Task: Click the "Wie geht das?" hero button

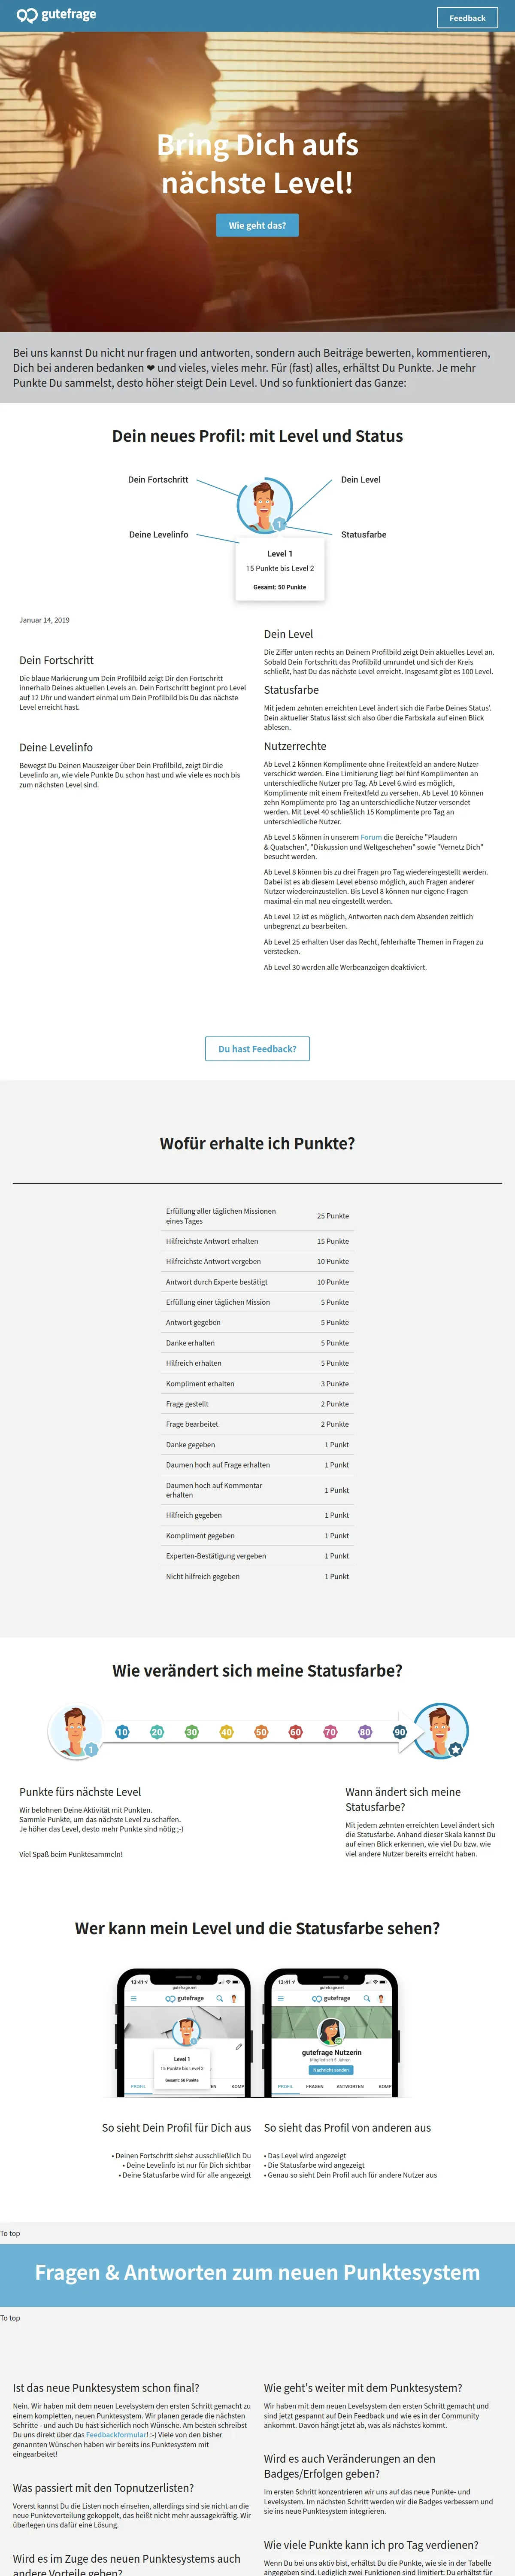Action: [x=257, y=225]
